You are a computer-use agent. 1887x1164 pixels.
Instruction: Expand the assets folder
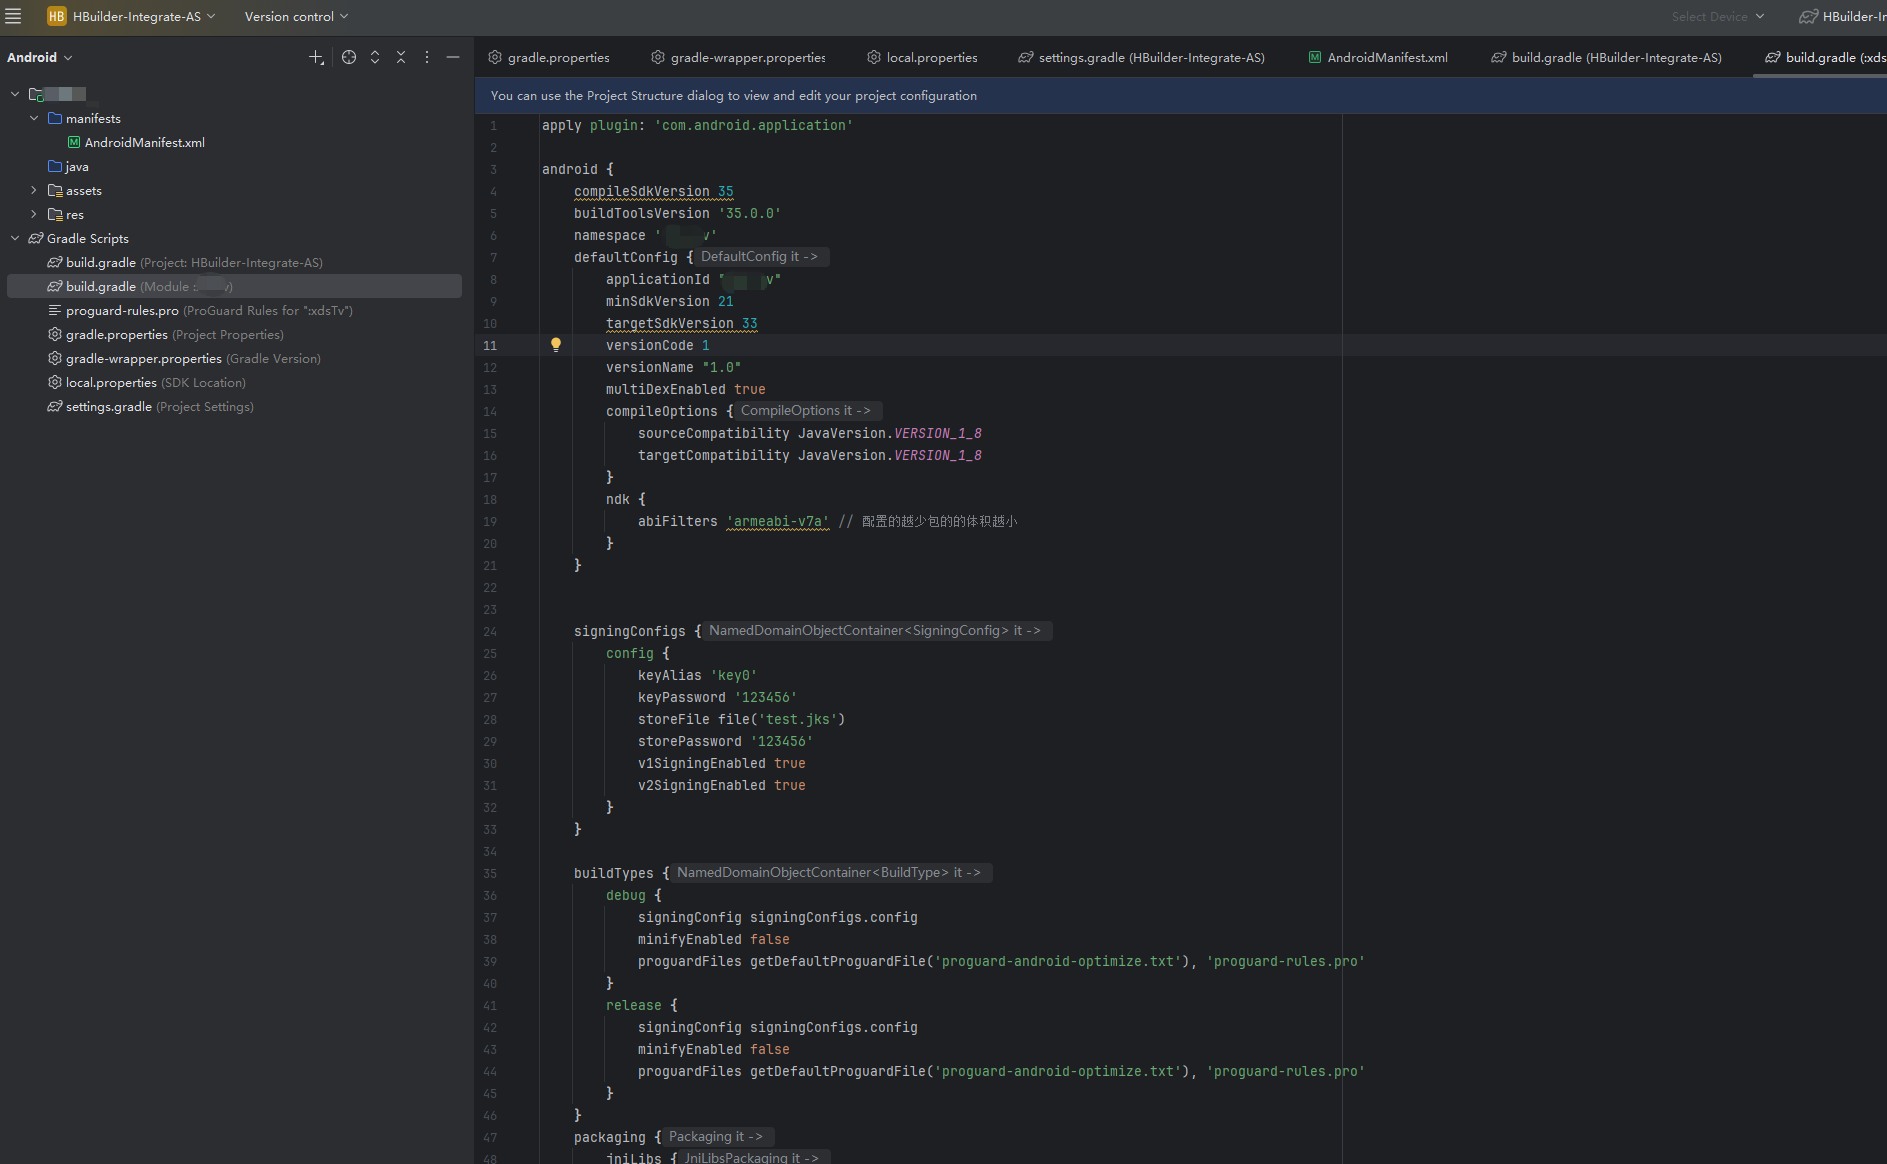[x=34, y=190]
